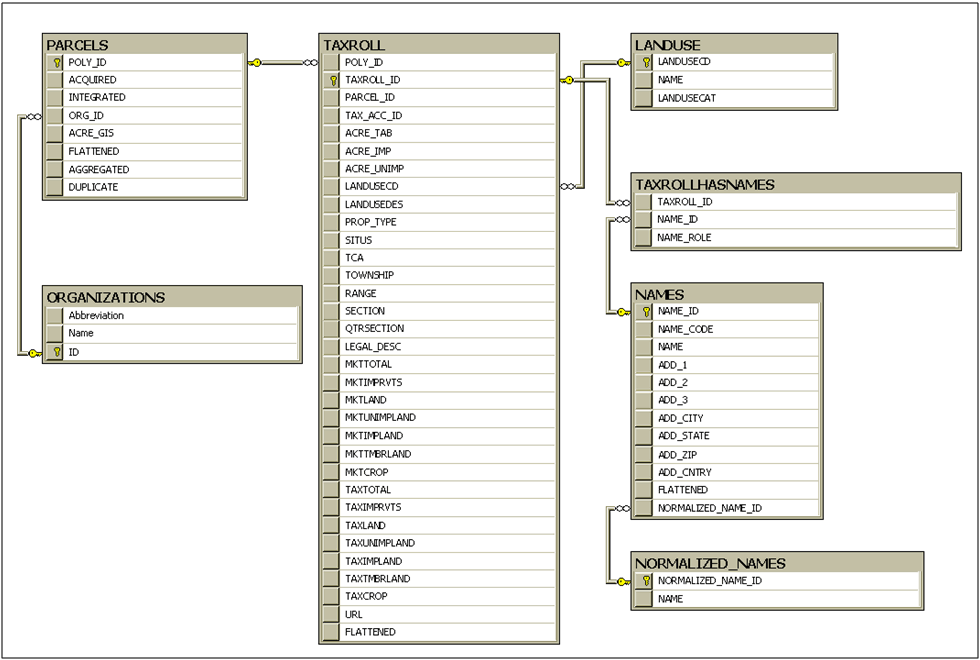Click the NAME_ROLE column in TAXROLLHASNAMES

click(x=796, y=238)
